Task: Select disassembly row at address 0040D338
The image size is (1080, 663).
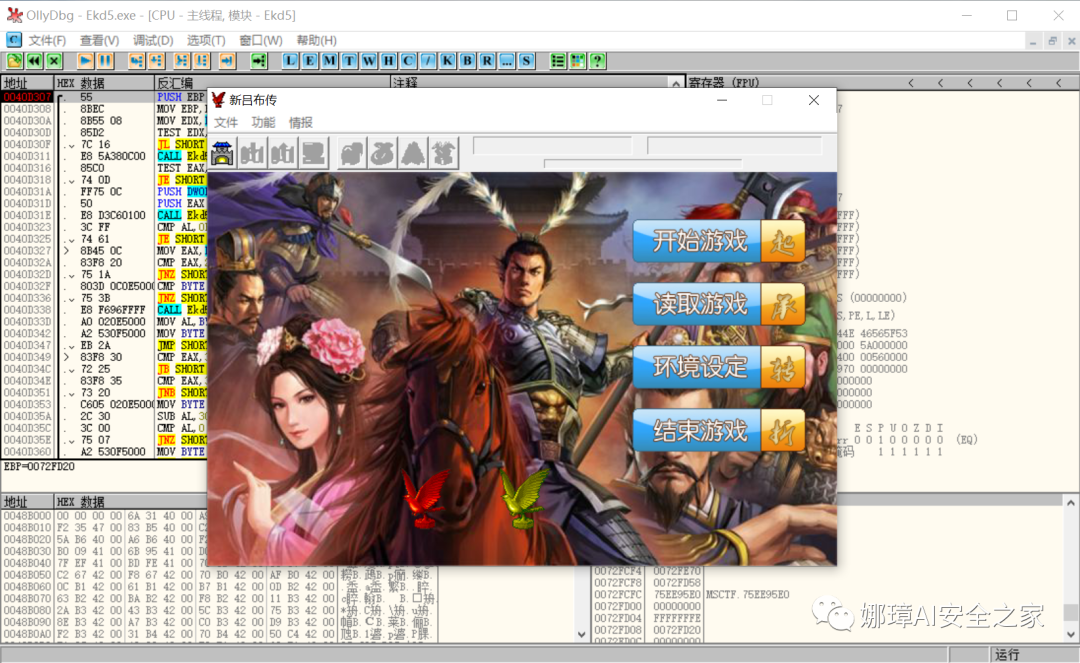Action: click(103, 310)
